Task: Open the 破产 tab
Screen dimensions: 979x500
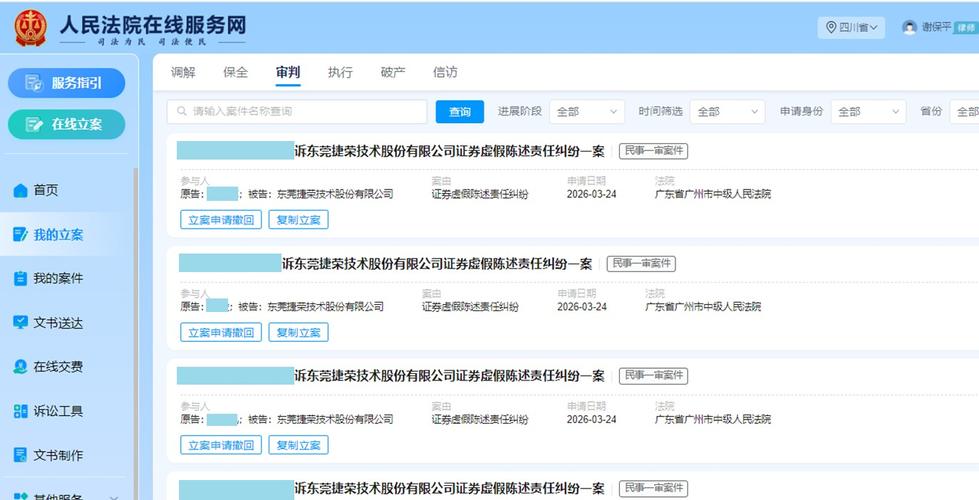Action: (x=393, y=72)
